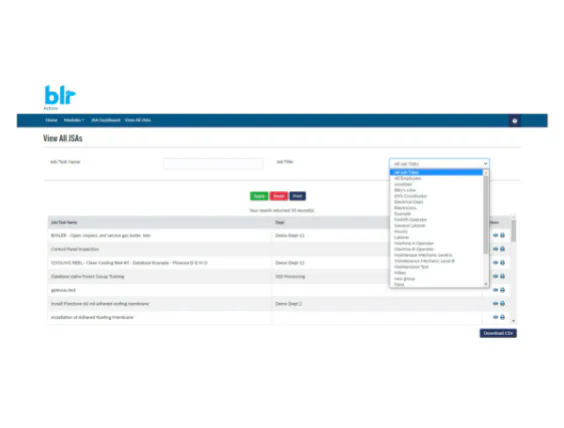Pick EHS Coordinator from the list
Viewport: 564px width, 428px height.
coord(410,196)
